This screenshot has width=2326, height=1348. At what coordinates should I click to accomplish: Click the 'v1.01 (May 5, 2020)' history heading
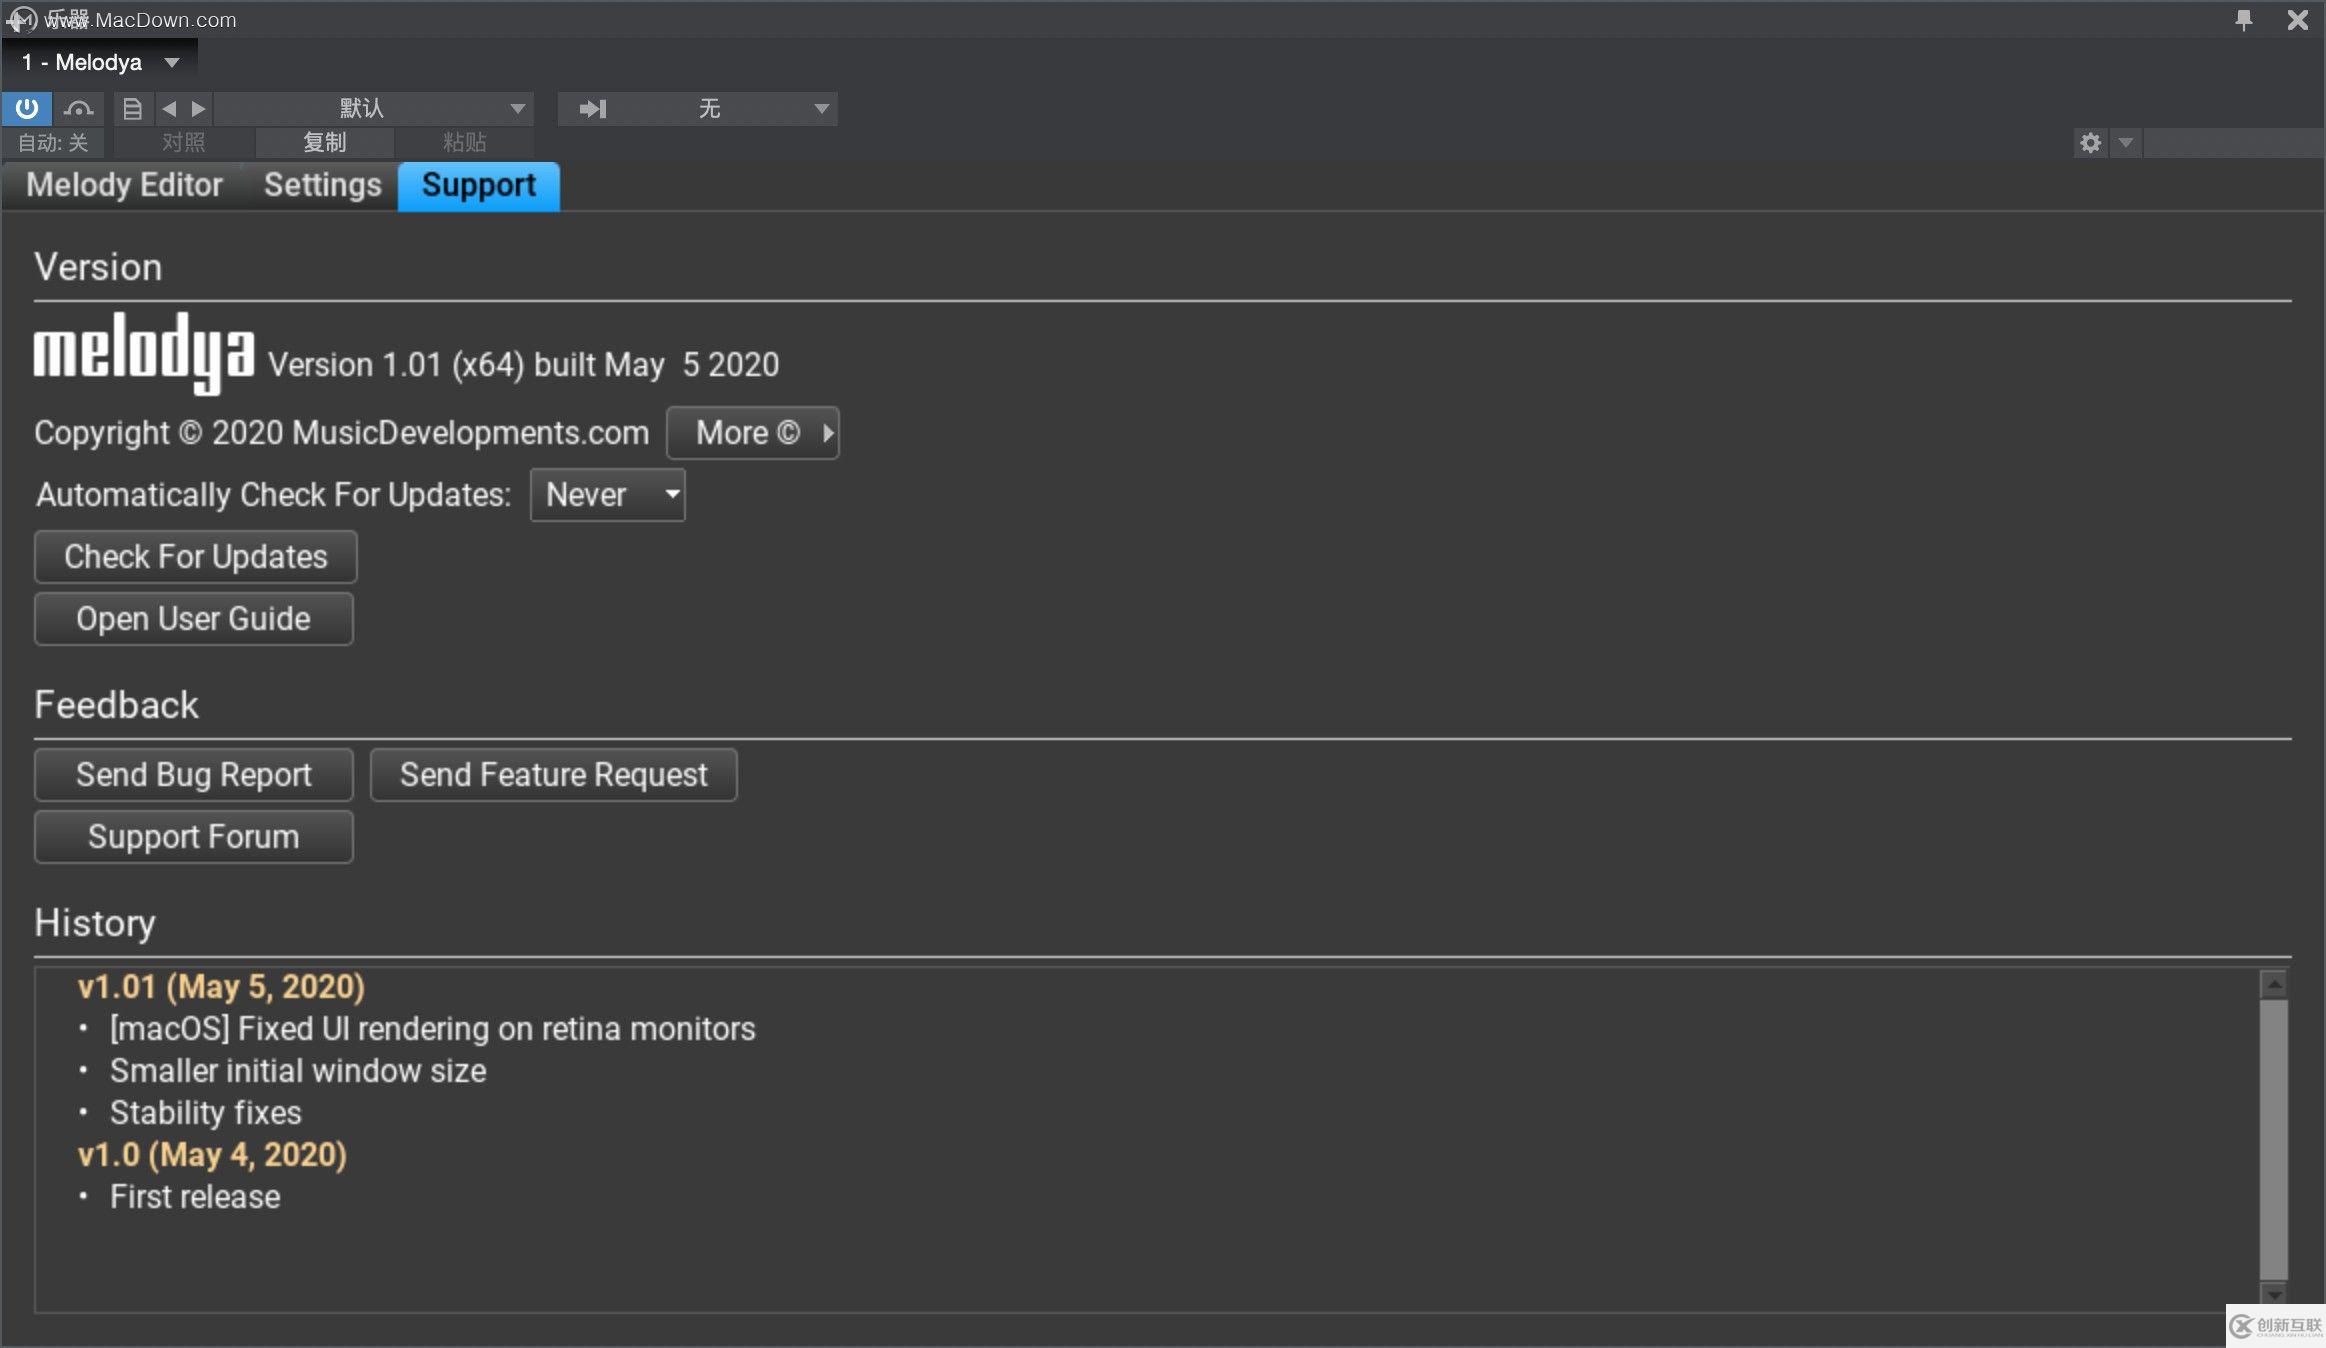pos(221,987)
